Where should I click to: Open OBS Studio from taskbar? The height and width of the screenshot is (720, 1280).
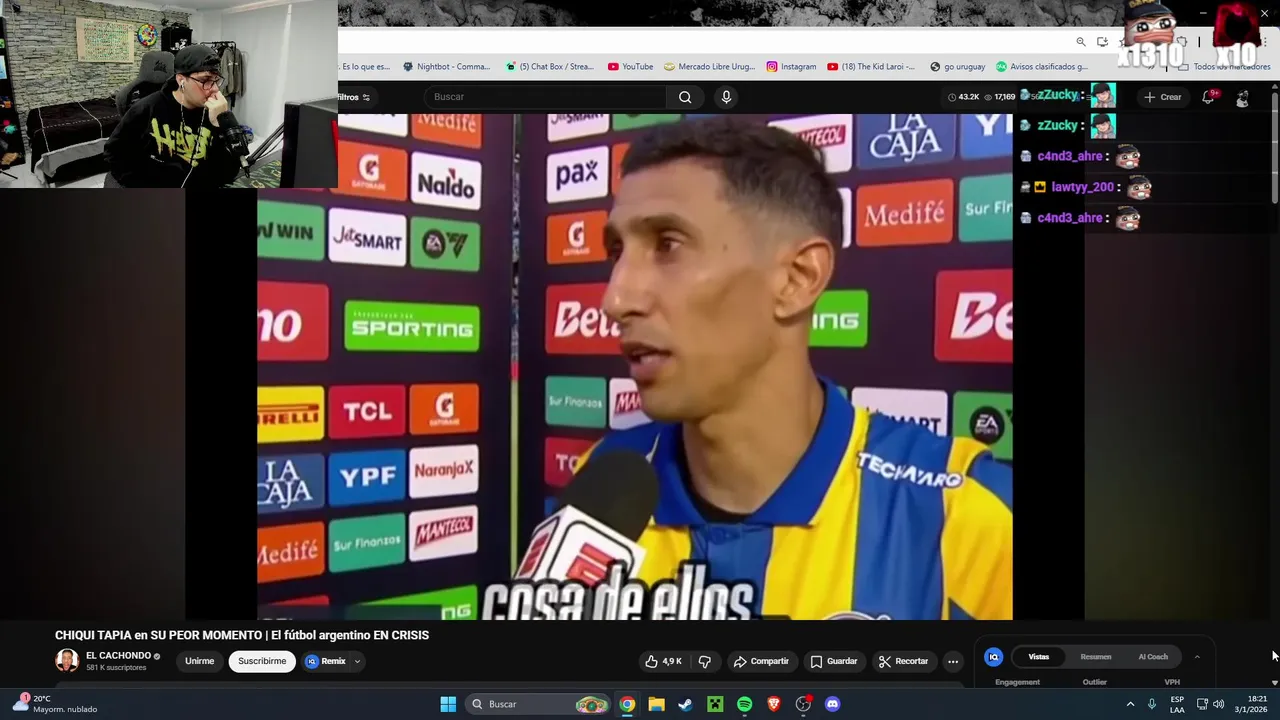pos(803,704)
